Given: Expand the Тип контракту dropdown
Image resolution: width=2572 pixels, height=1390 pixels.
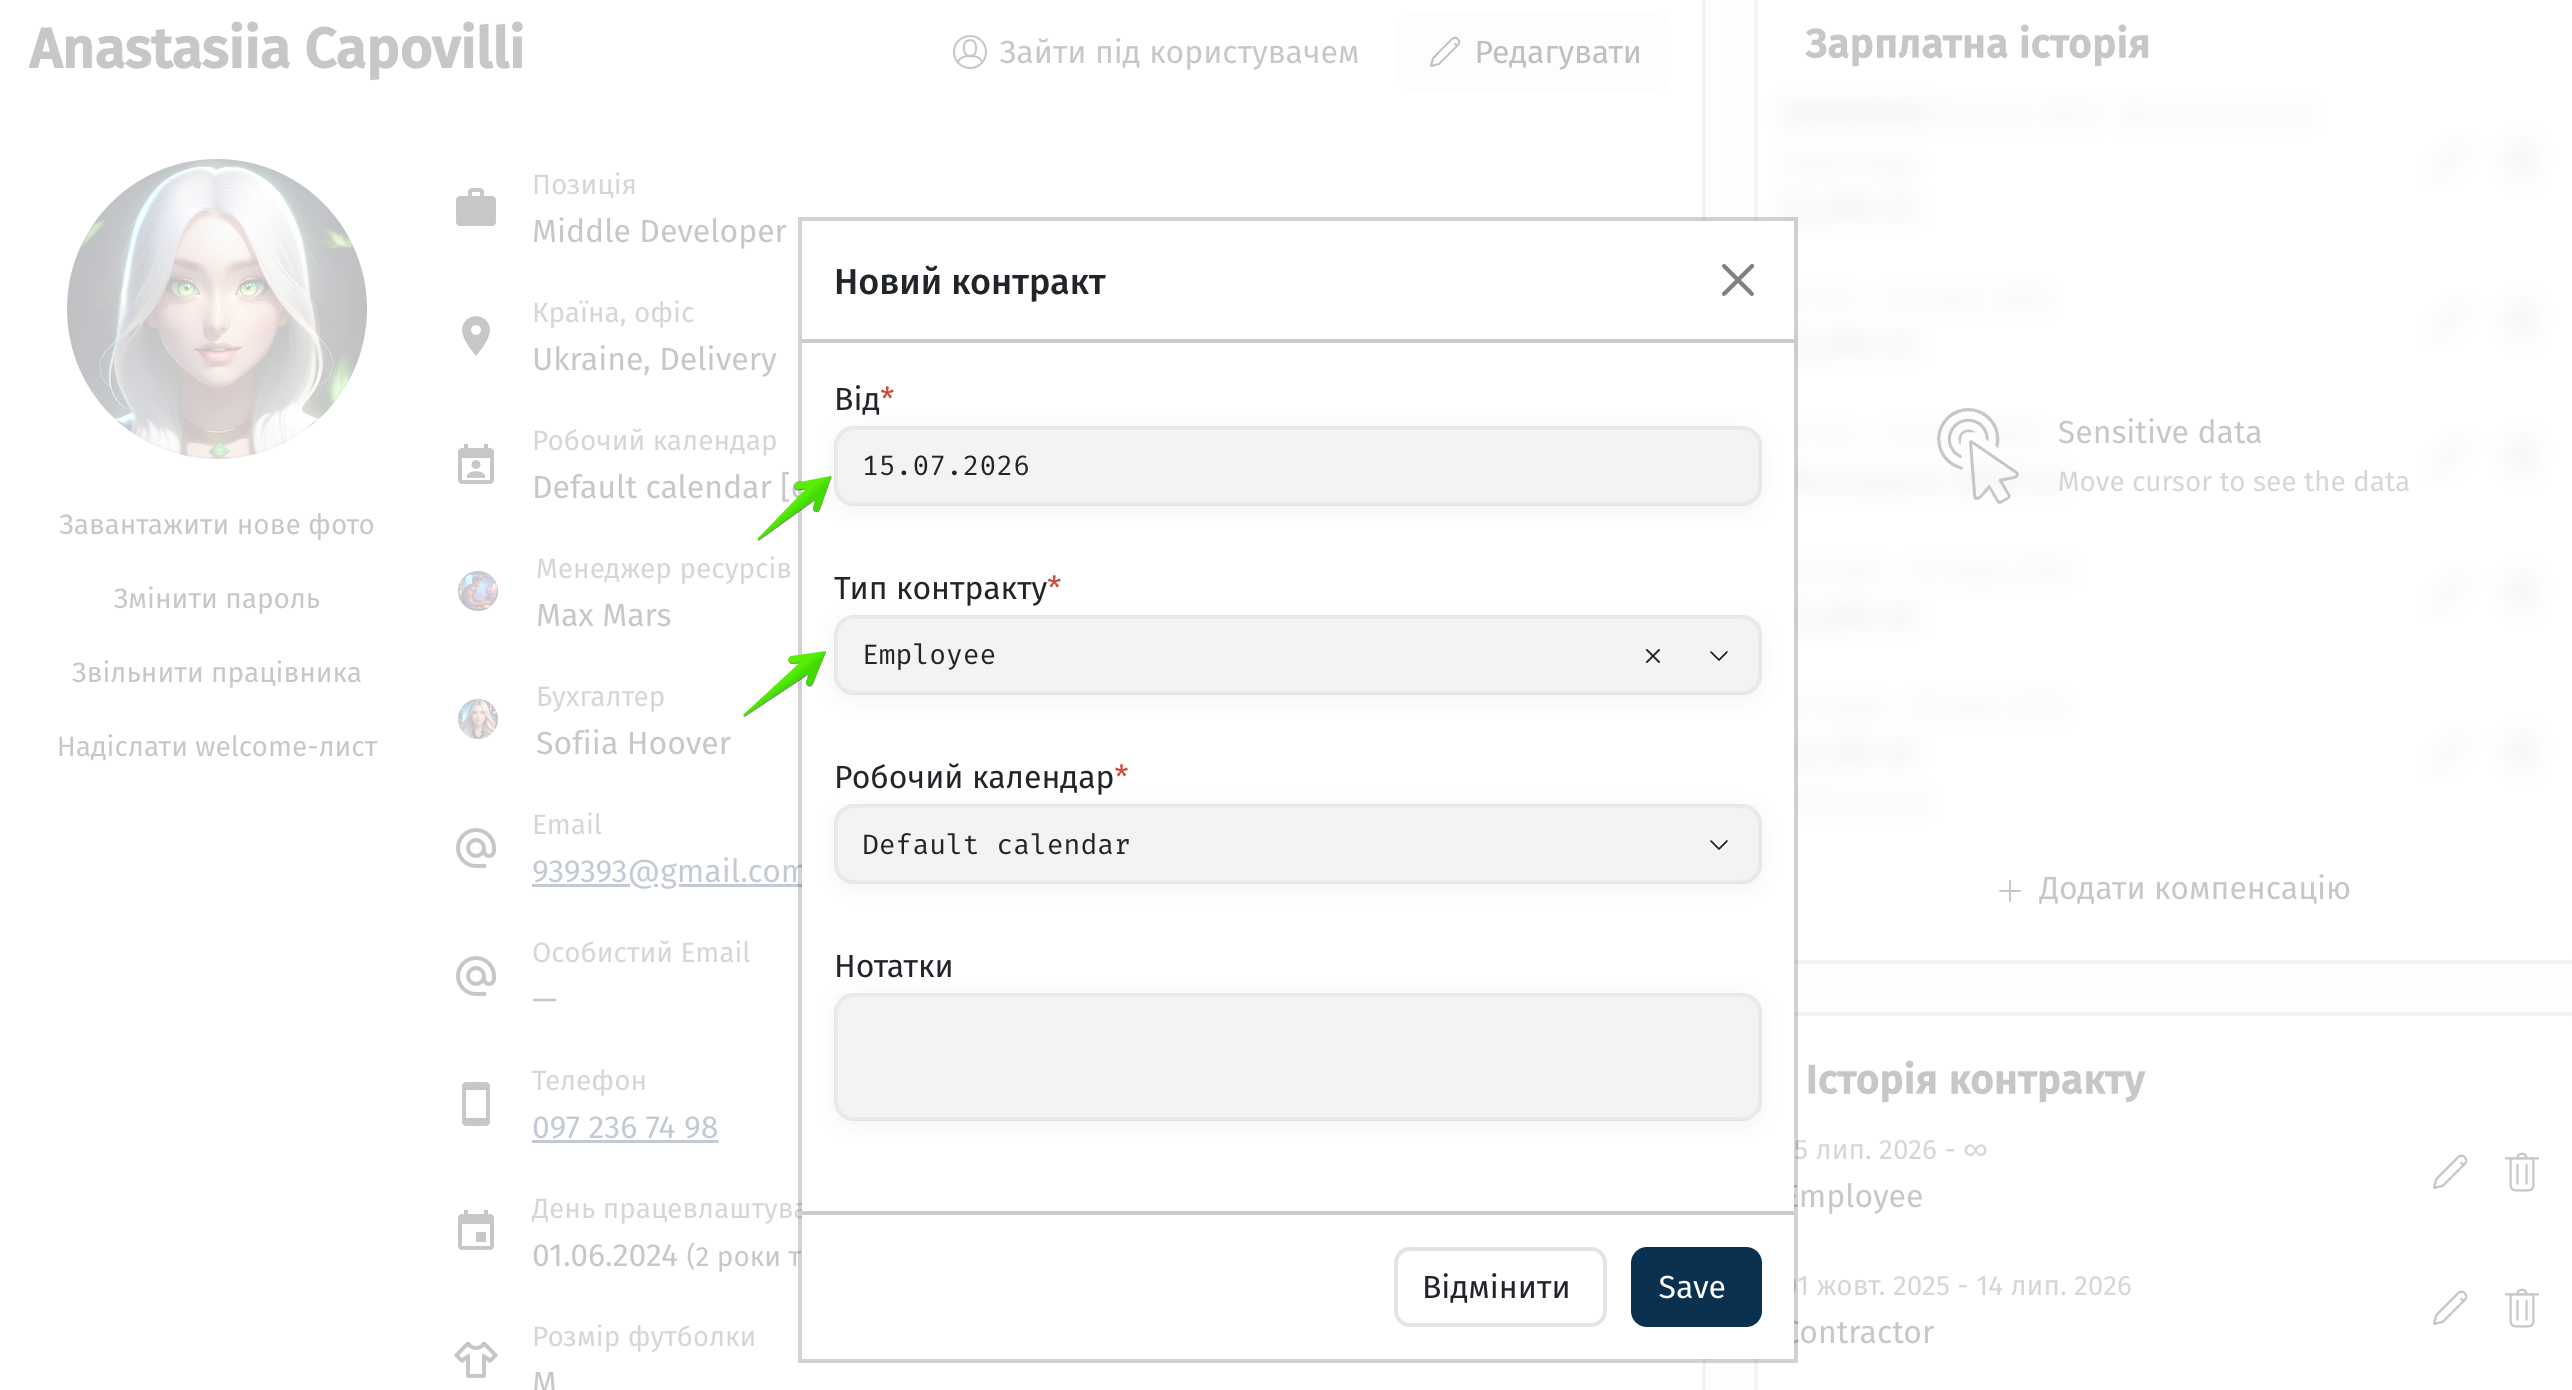Looking at the screenshot, I should pos(1718,656).
